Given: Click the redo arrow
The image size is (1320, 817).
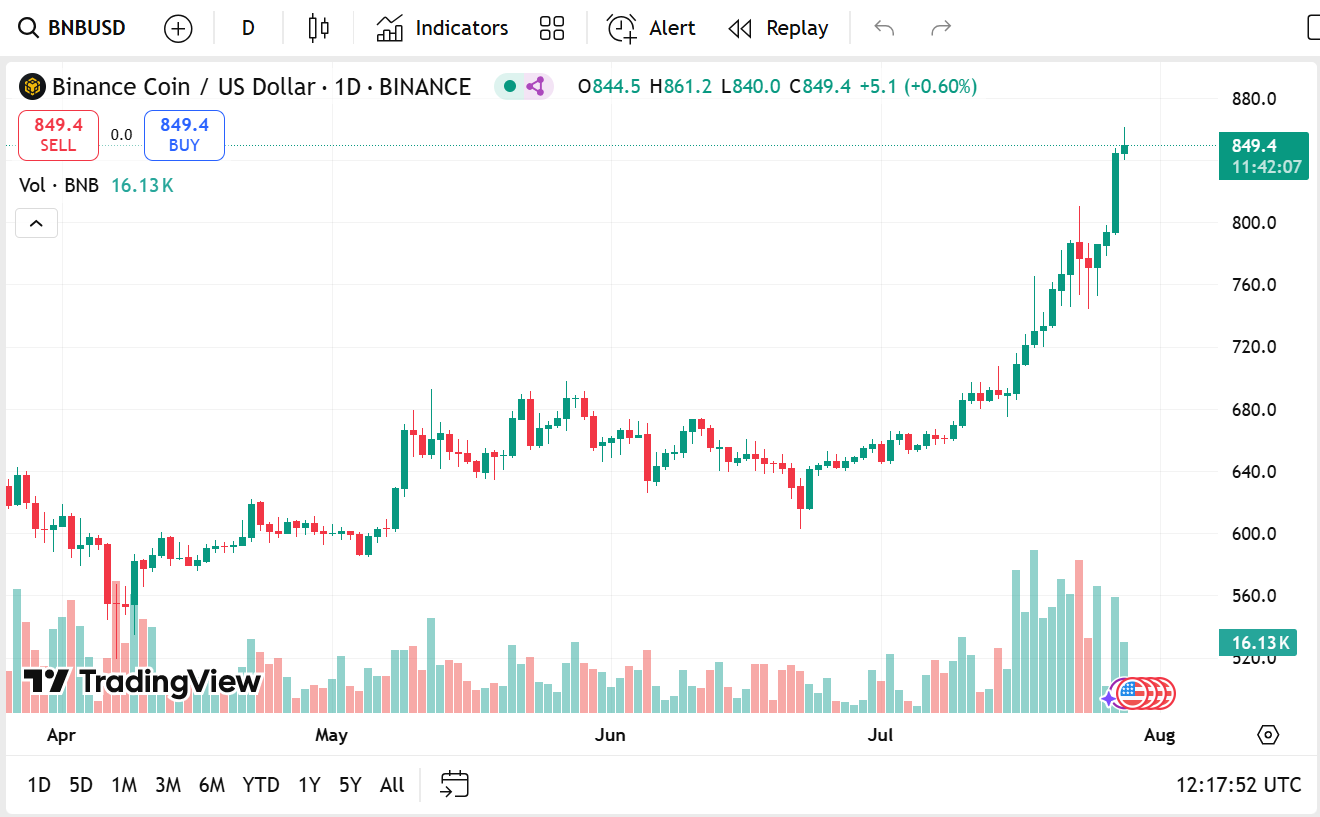Looking at the screenshot, I should [941, 28].
